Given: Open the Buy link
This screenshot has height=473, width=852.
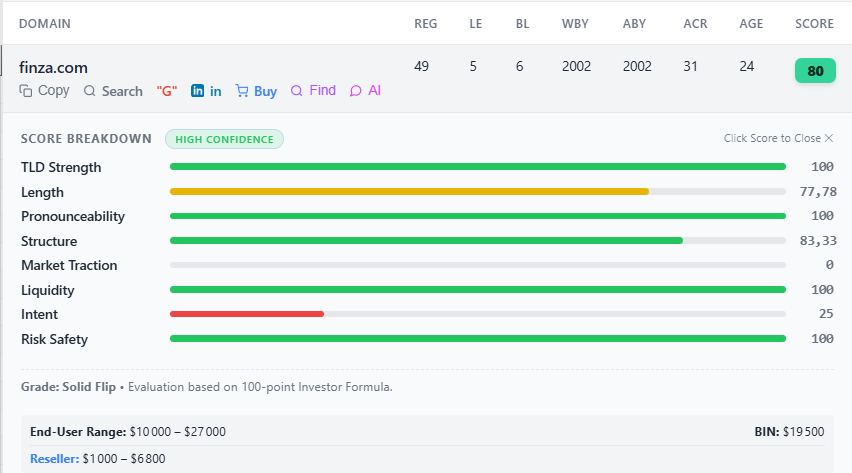Looking at the screenshot, I should (256, 91).
